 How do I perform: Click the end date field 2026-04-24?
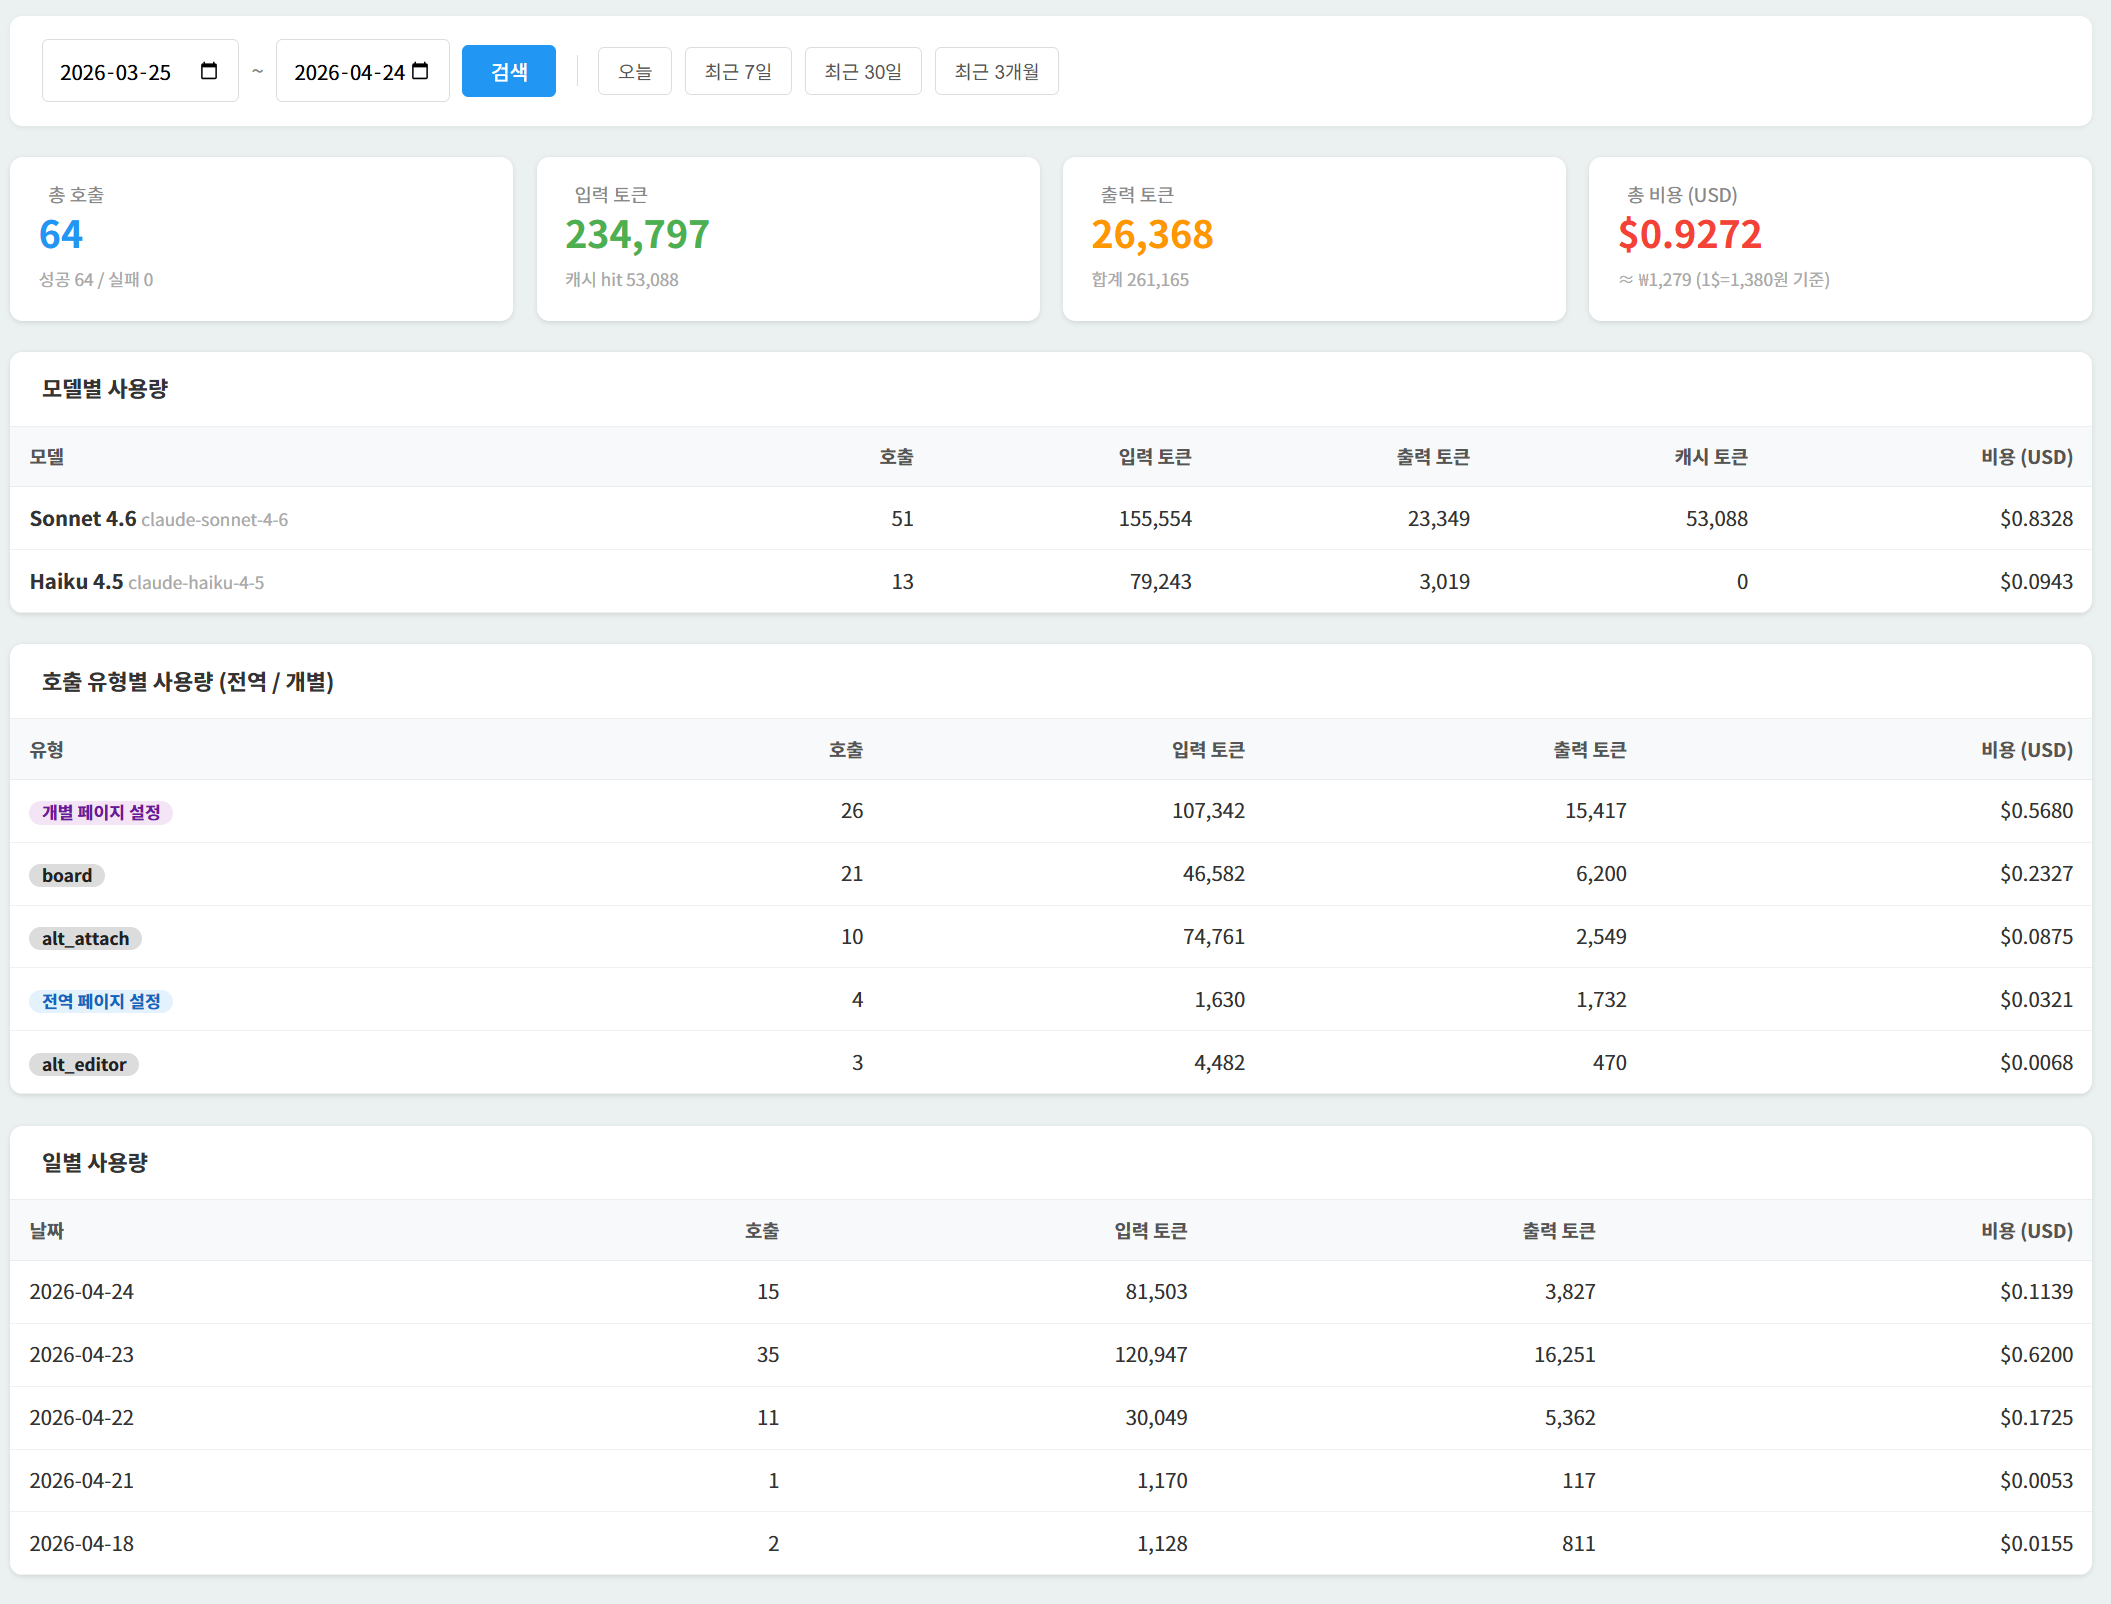348,72
